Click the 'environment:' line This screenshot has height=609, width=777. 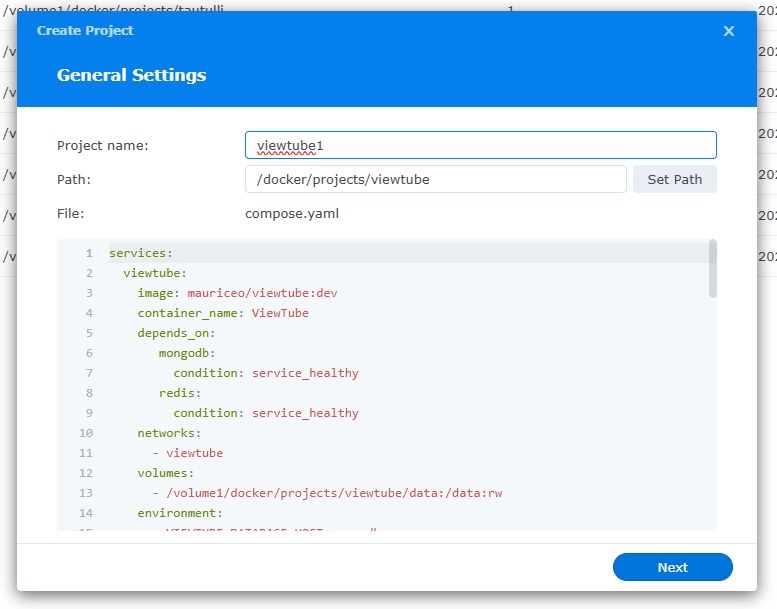click(180, 513)
